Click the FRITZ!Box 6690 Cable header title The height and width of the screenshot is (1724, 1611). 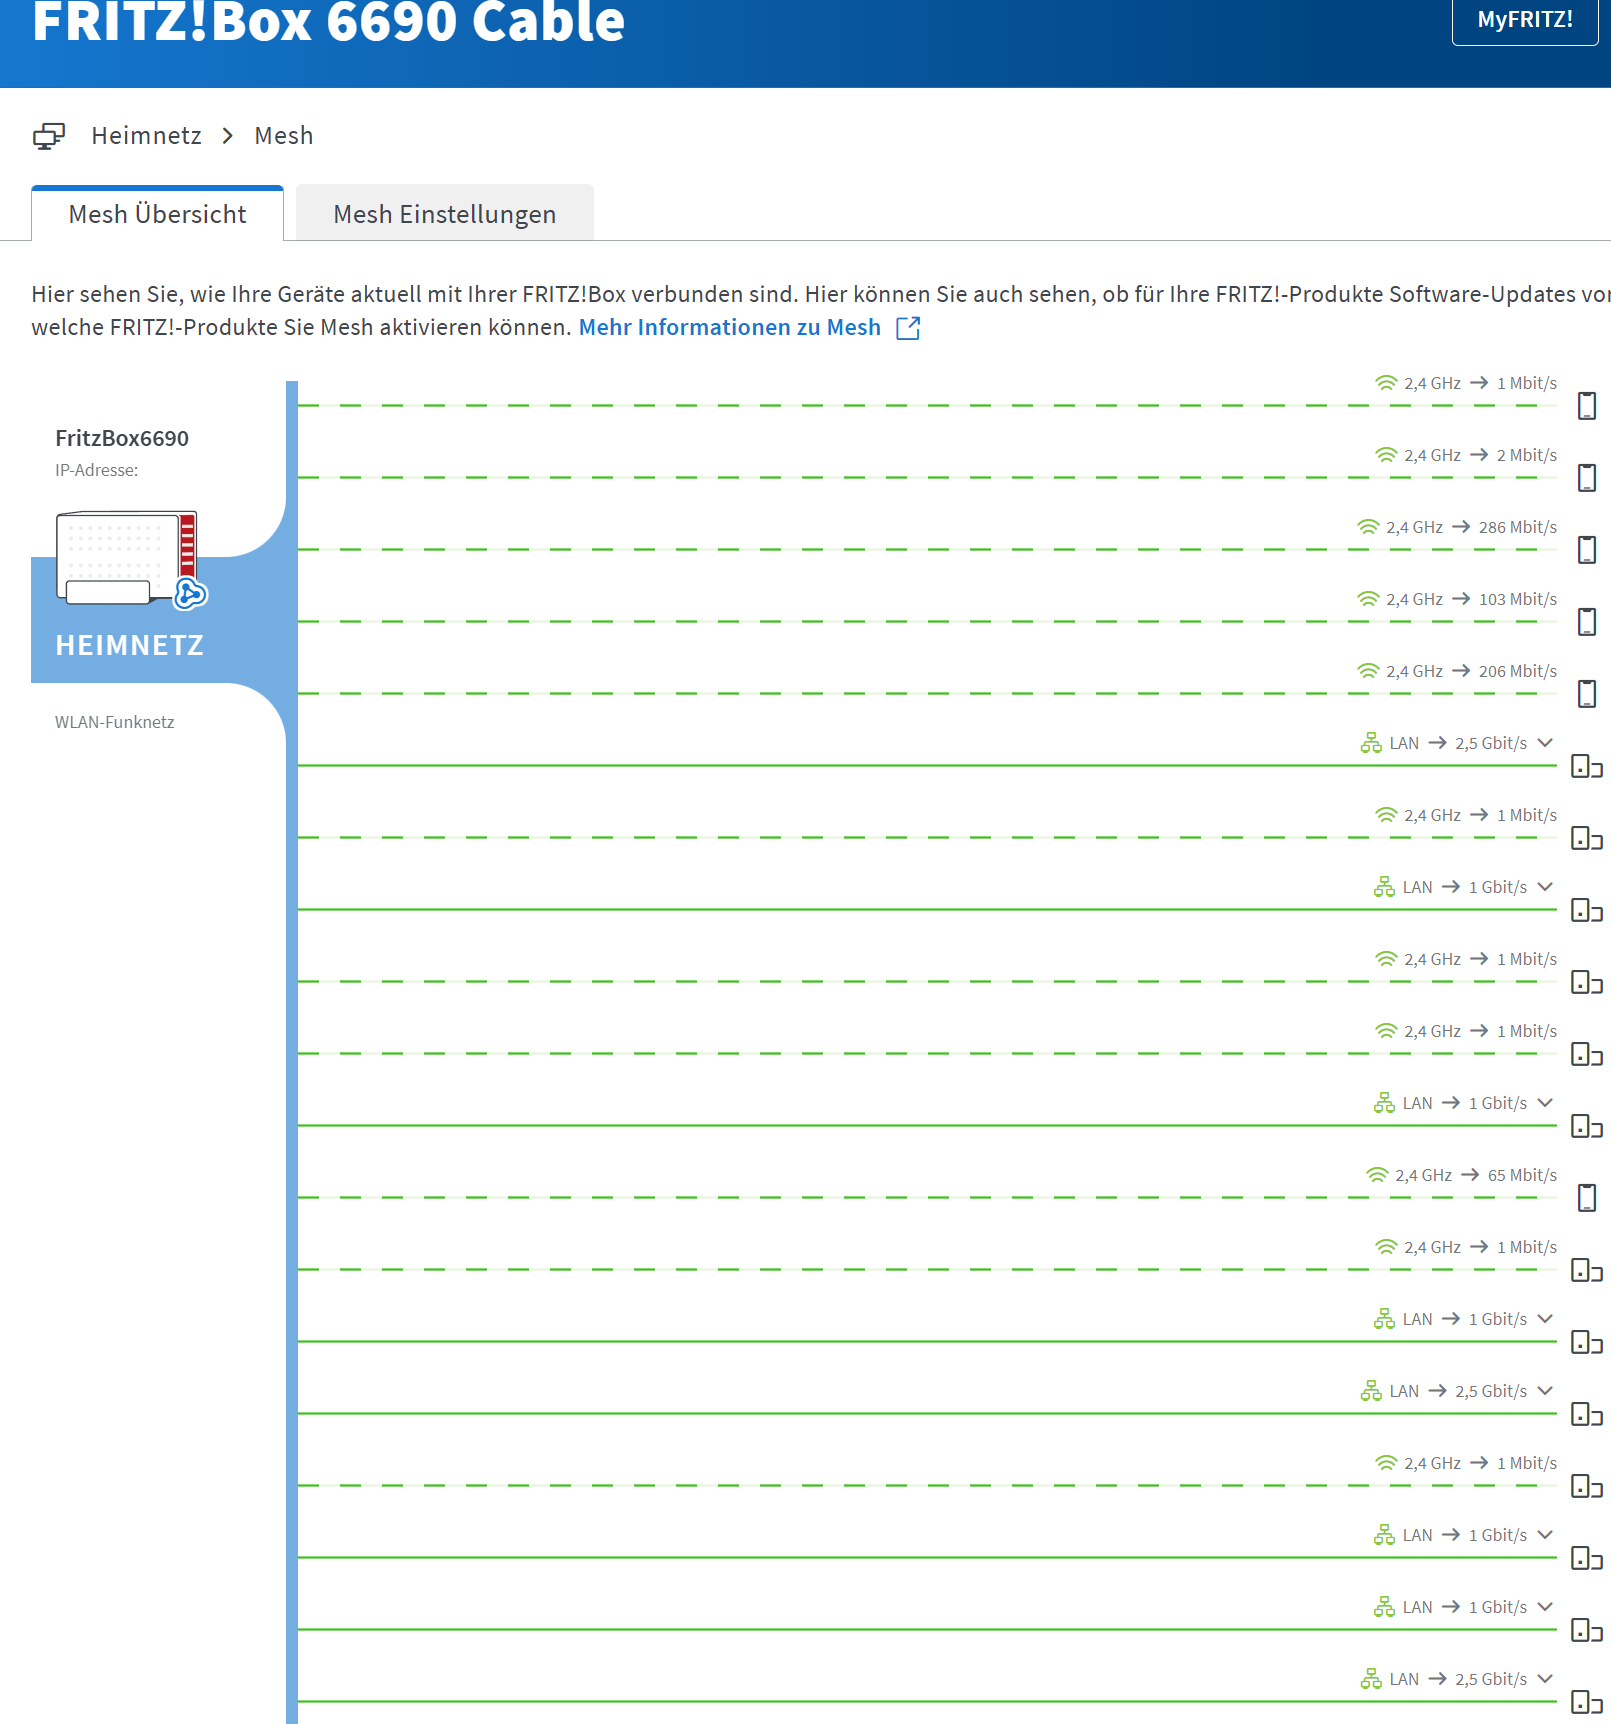tap(328, 22)
